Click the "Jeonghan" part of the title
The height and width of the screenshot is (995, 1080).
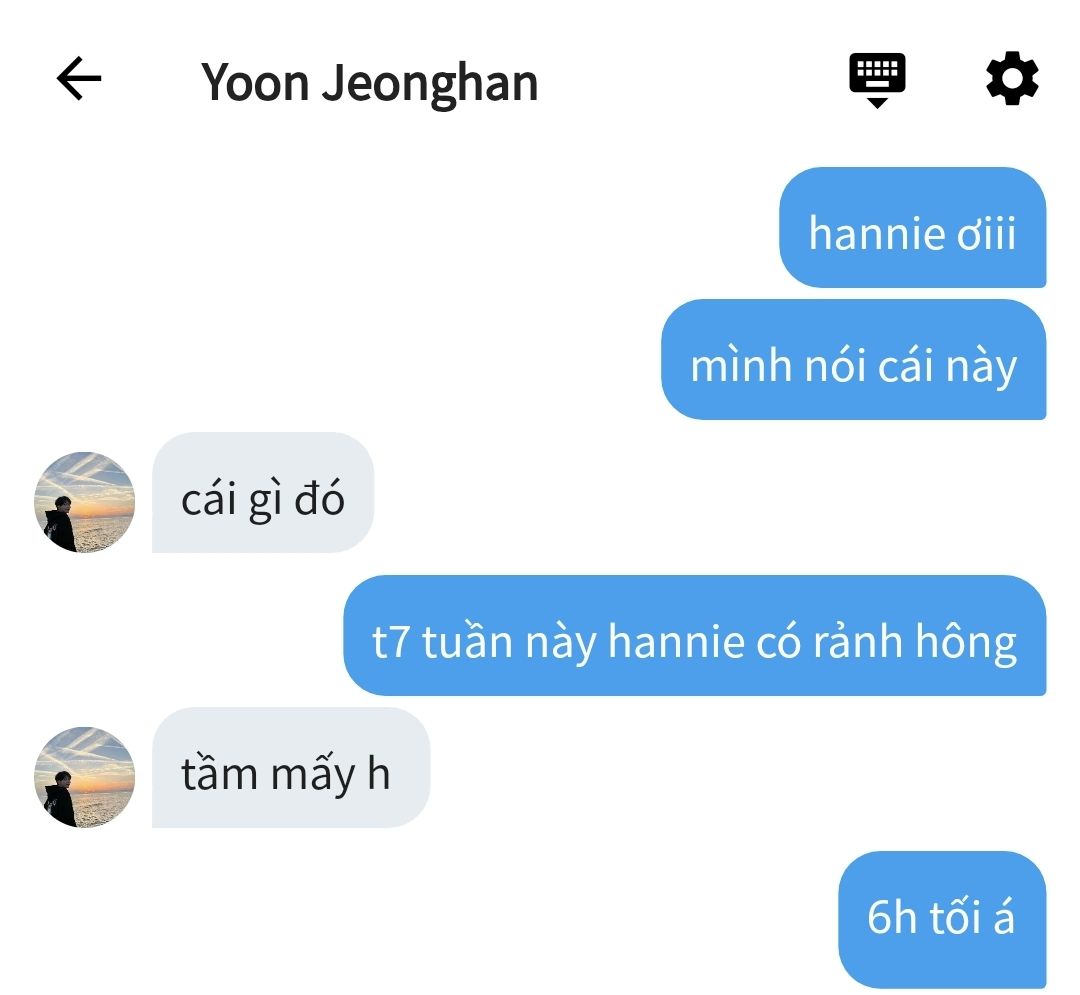[430, 84]
